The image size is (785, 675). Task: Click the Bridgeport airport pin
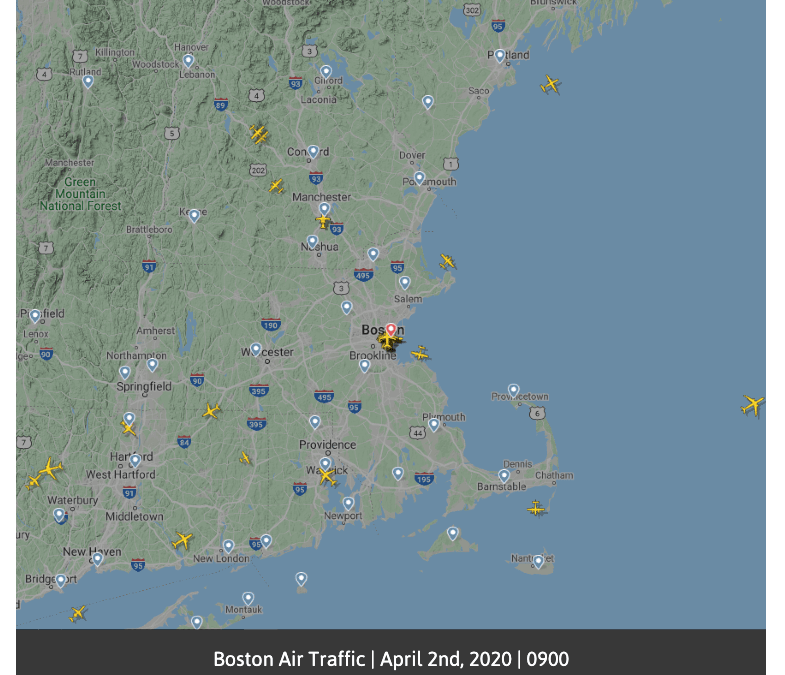(x=61, y=580)
